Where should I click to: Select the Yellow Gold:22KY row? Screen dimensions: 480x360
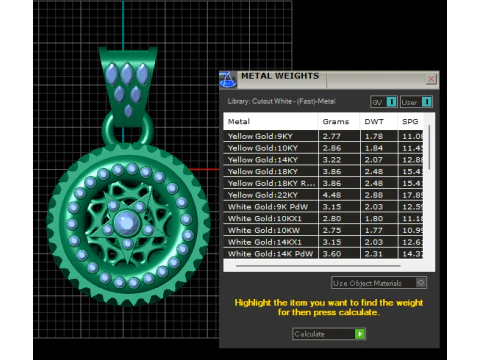[323, 195]
